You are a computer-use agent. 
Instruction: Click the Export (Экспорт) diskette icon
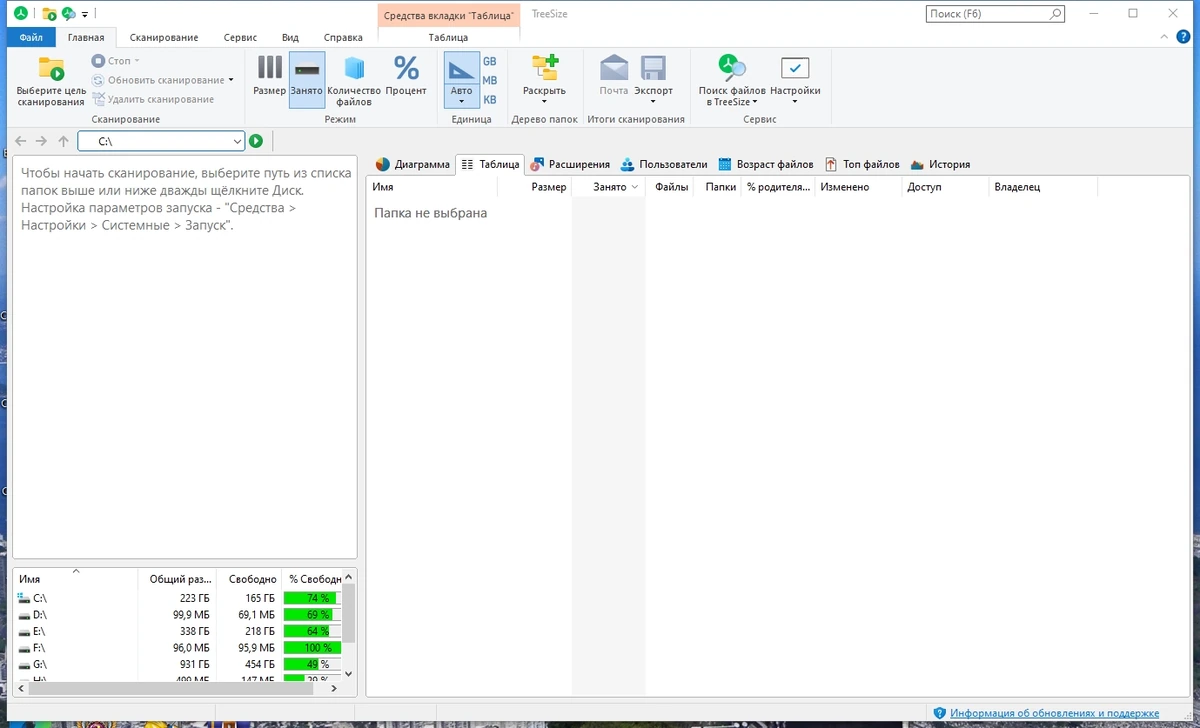654,68
